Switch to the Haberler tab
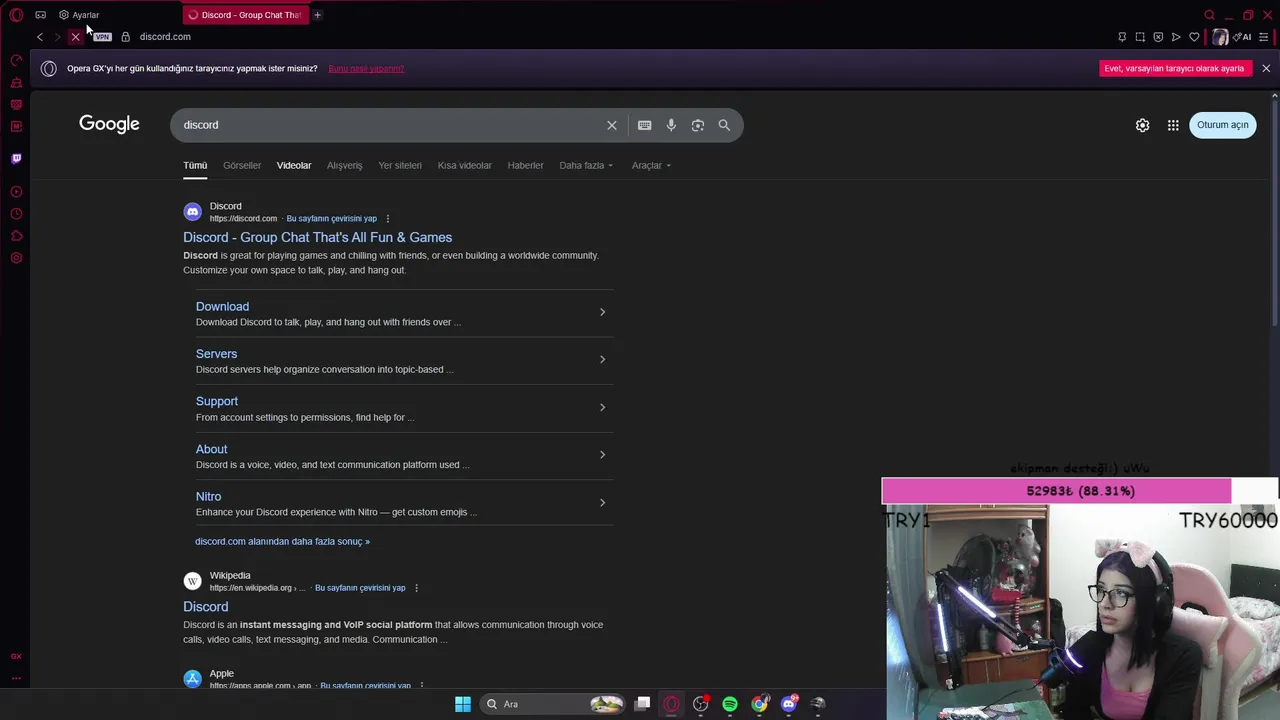 click(x=525, y=166)
